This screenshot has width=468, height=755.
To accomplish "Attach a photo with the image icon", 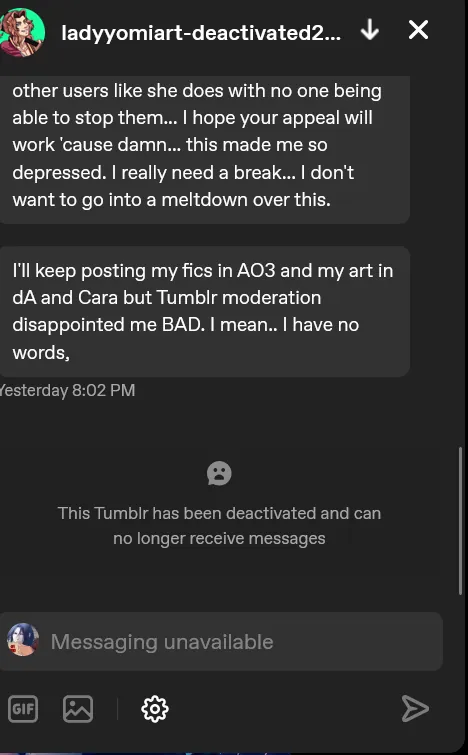I will [x=78, y=709].
